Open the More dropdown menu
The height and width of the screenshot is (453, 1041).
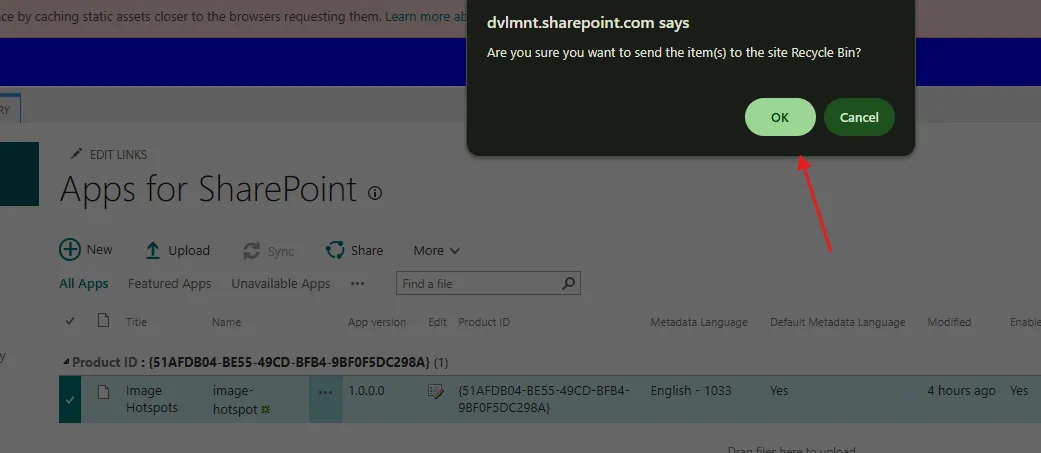(436, 250)
